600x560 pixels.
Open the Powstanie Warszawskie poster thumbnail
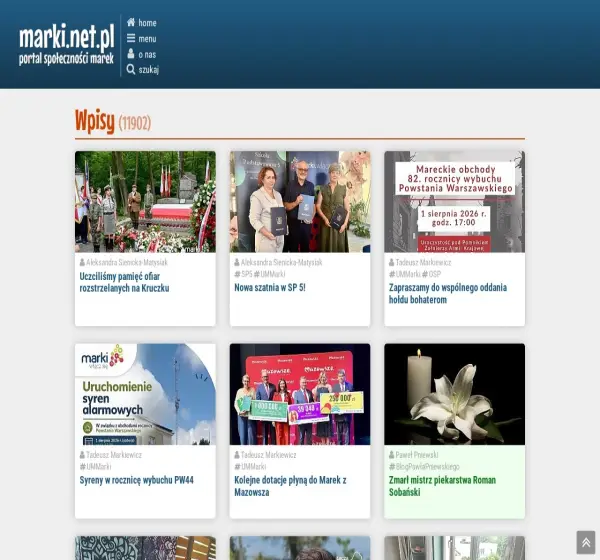click(455, 202)
